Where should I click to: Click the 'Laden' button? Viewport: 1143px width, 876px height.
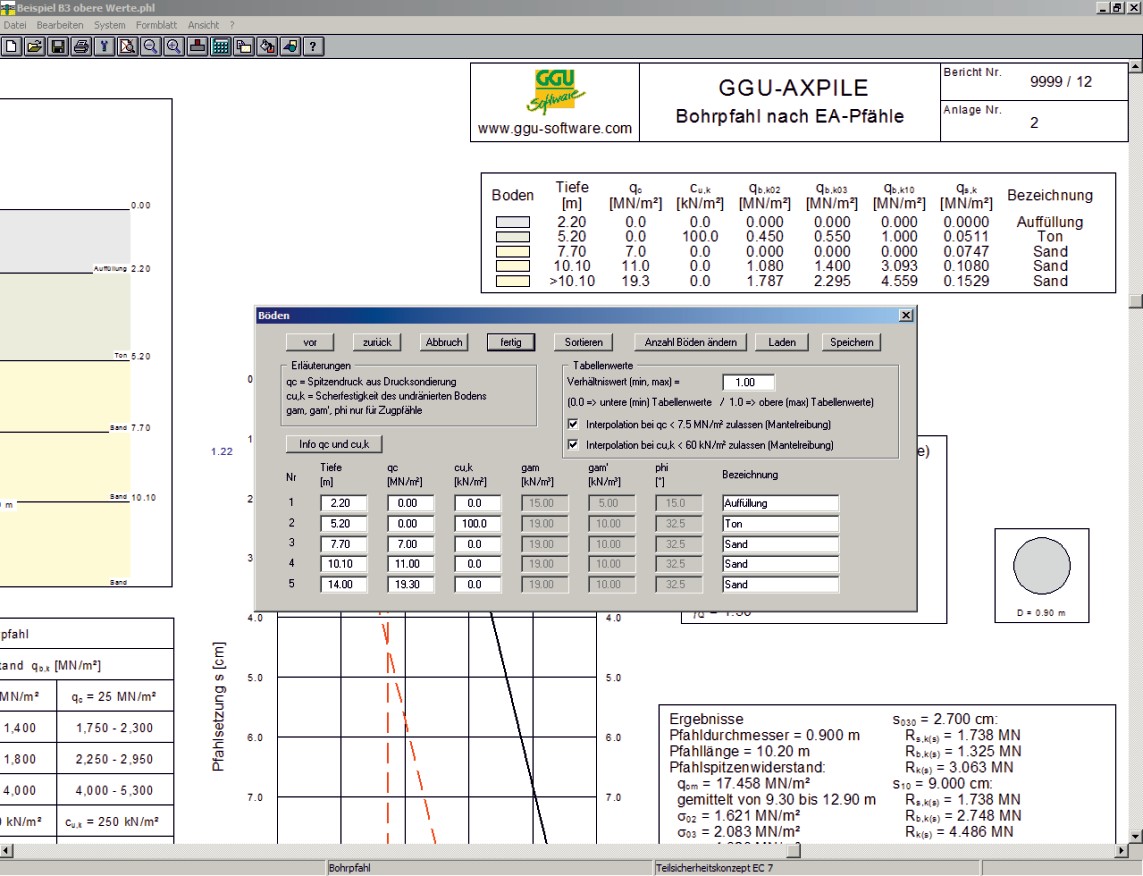[781, 343]
